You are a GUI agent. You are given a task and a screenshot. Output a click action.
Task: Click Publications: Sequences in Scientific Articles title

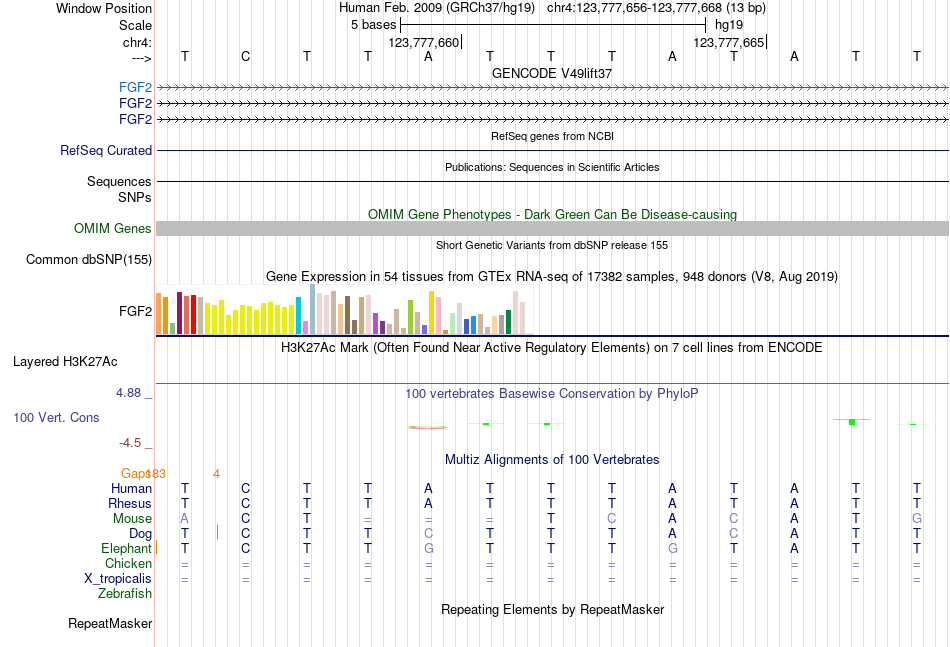click(x=552, y=167)
